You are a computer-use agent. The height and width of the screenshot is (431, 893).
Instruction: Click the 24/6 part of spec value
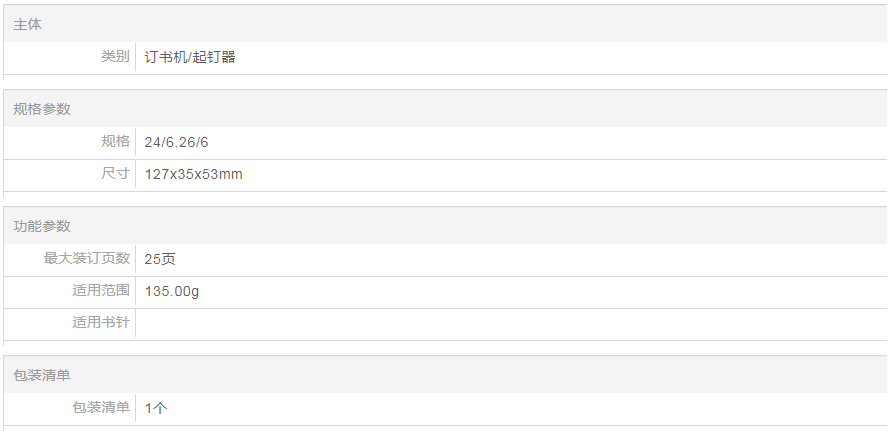(156, 143)
